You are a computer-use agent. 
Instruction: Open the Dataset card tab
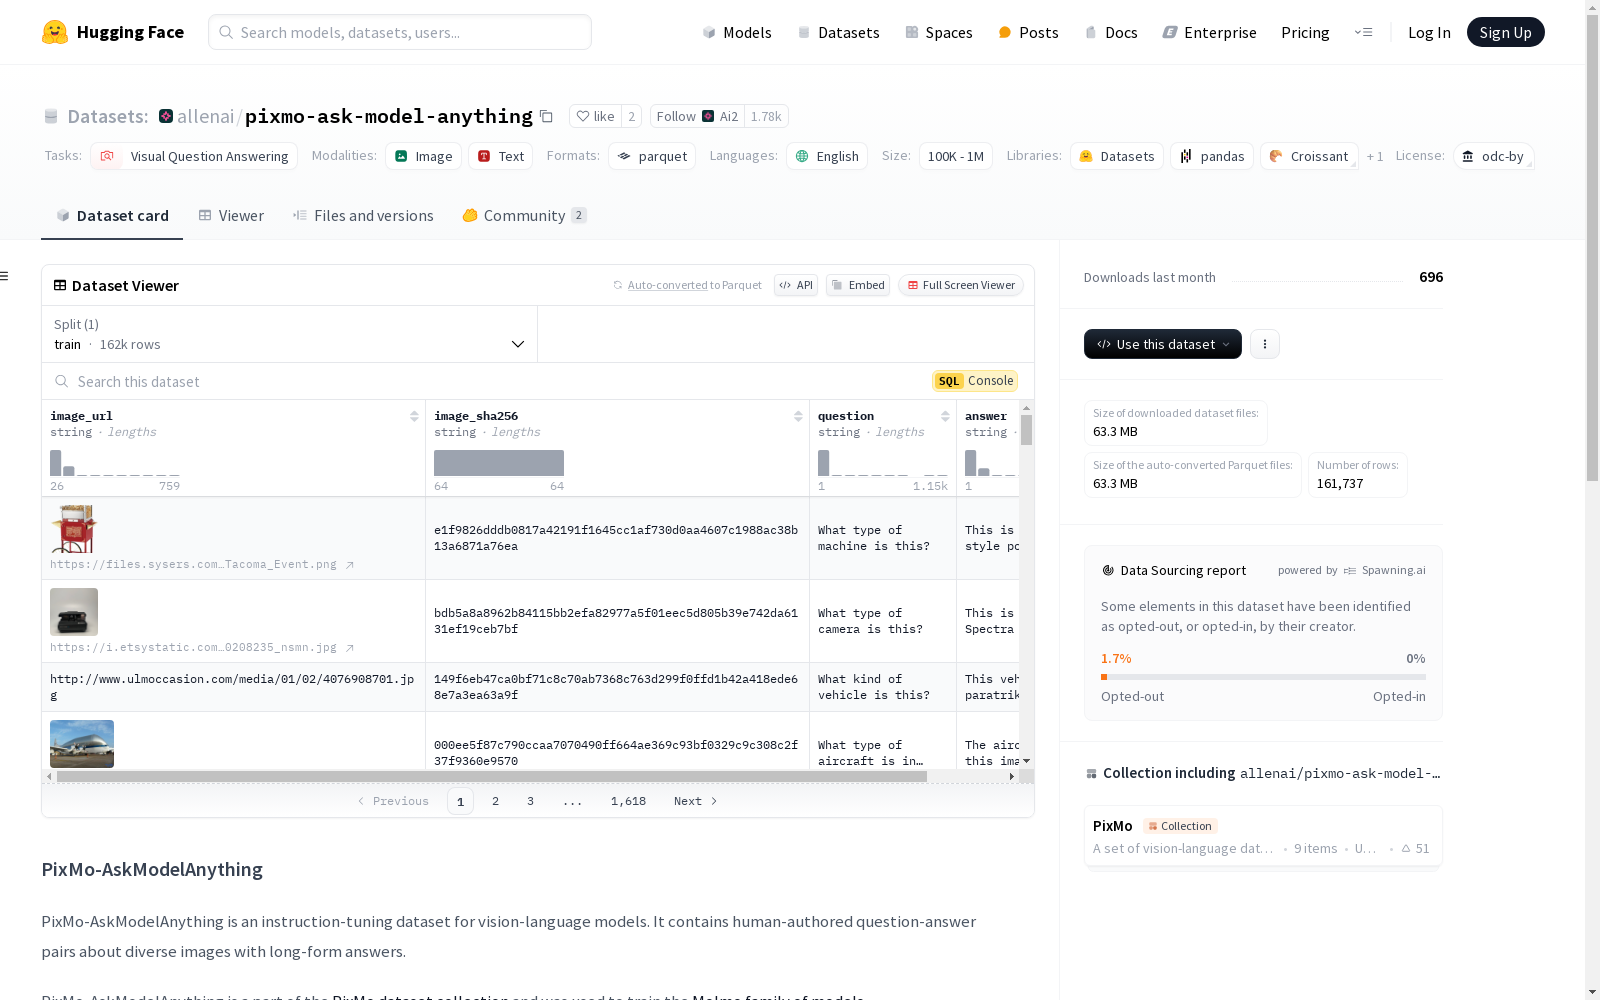[112, 216]
